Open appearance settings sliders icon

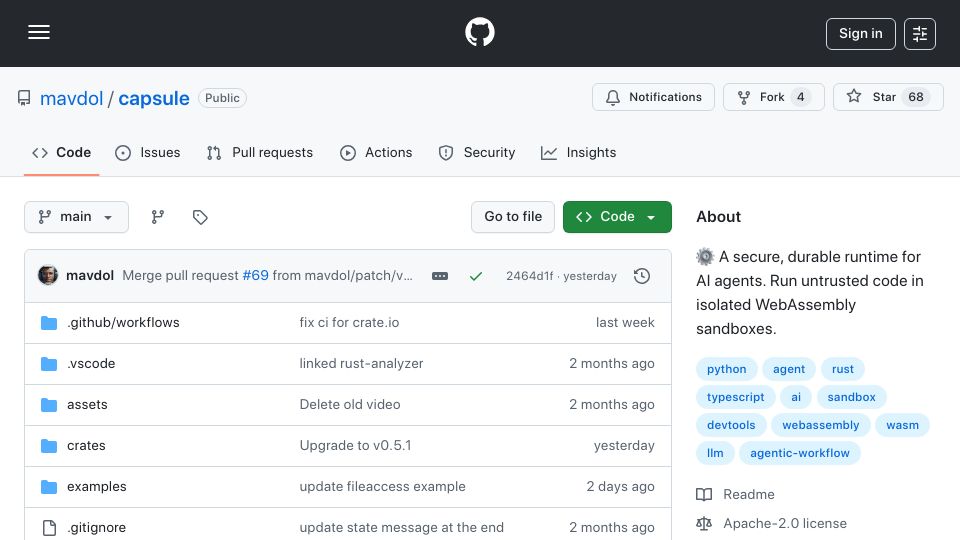click(x=920, y=34)
